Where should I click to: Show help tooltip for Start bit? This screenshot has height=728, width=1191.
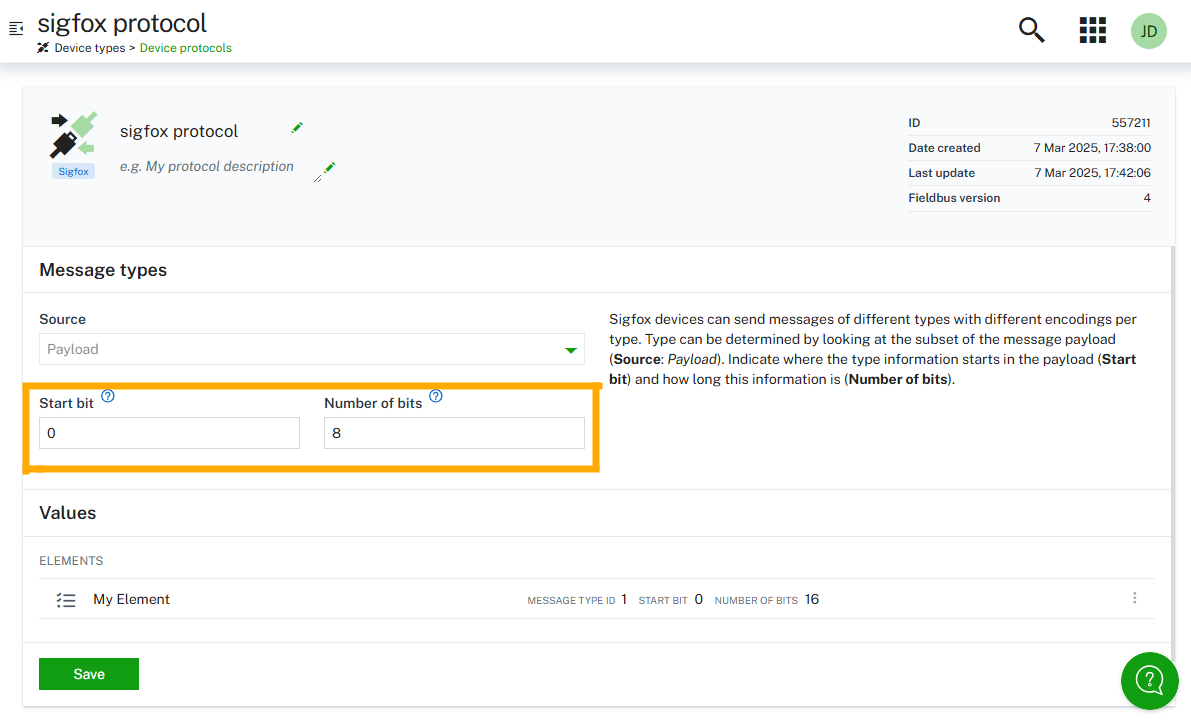coord(108,396)
